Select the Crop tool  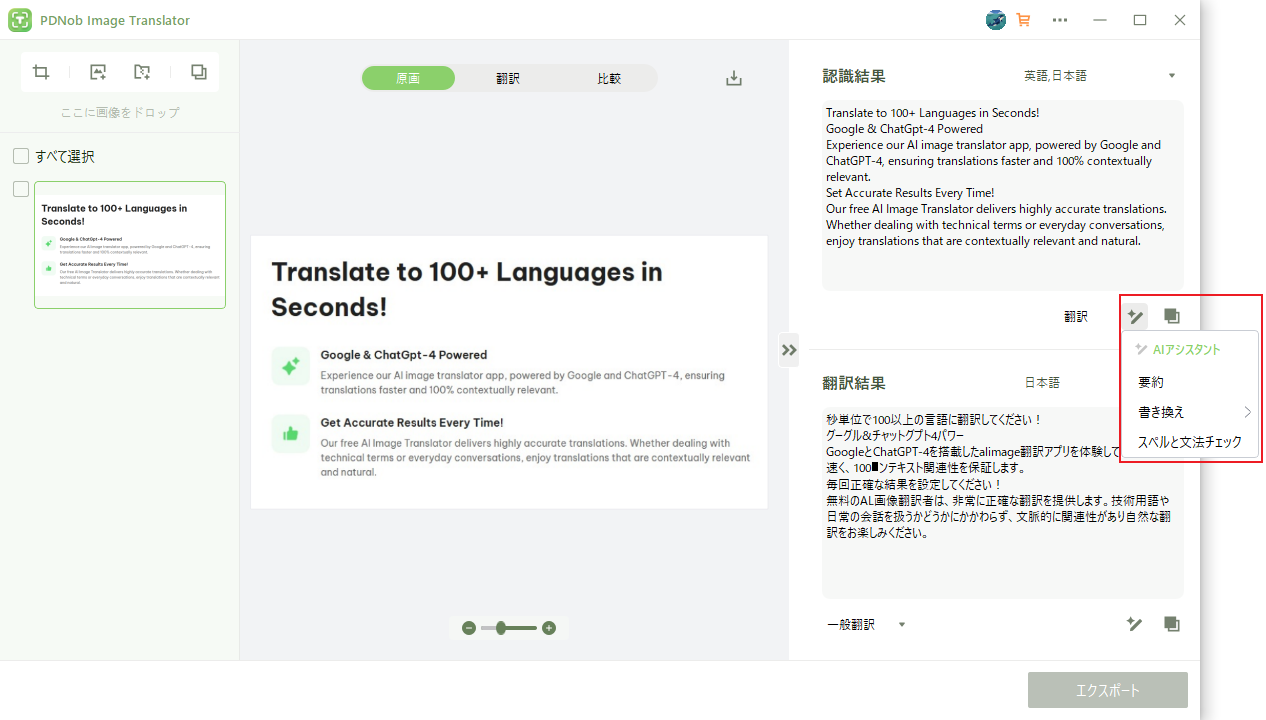(41, 71)
